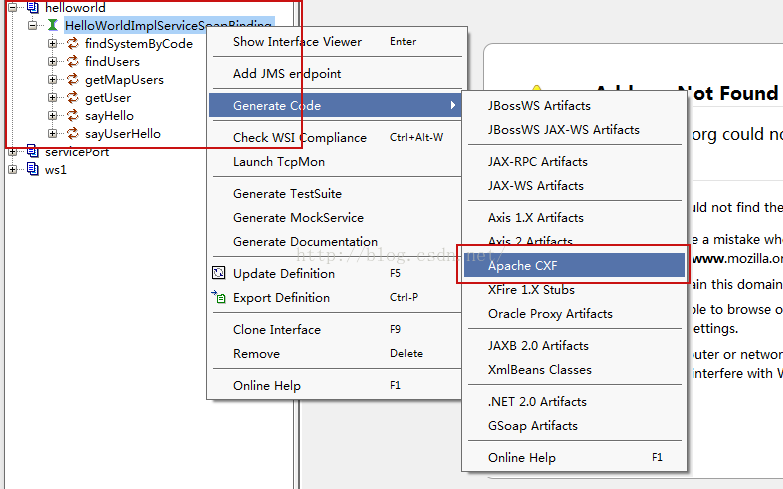Select Update Definition menu entry
Viewport: 783px width, 489px height.
335,273
